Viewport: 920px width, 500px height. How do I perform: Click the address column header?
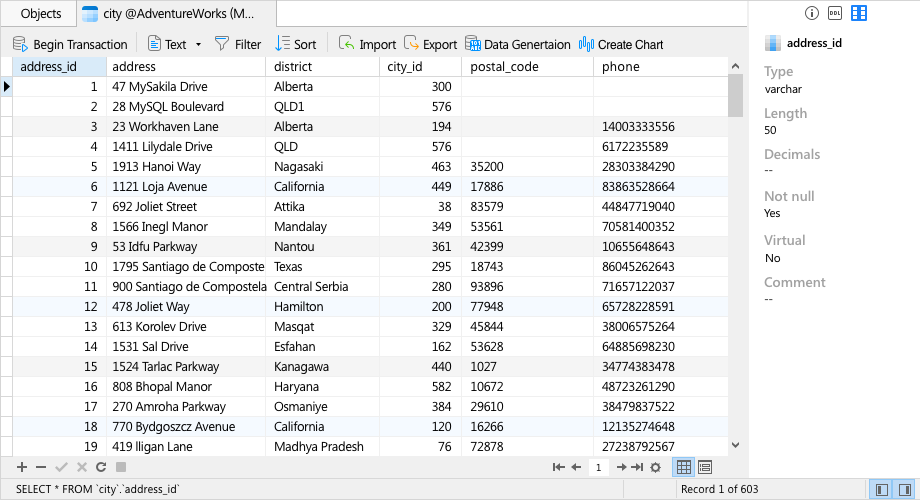(186, 66)
